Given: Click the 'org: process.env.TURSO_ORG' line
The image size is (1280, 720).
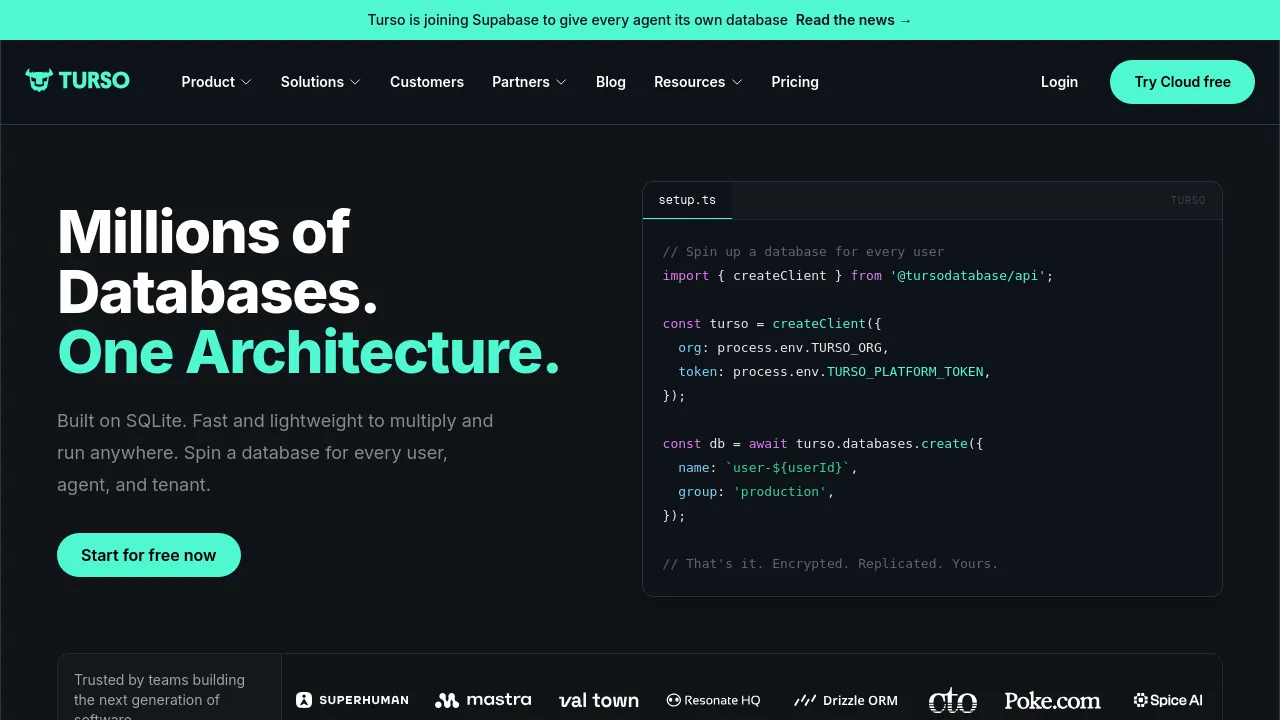Looking at the screenshot, I should click(x=783, y=348).
